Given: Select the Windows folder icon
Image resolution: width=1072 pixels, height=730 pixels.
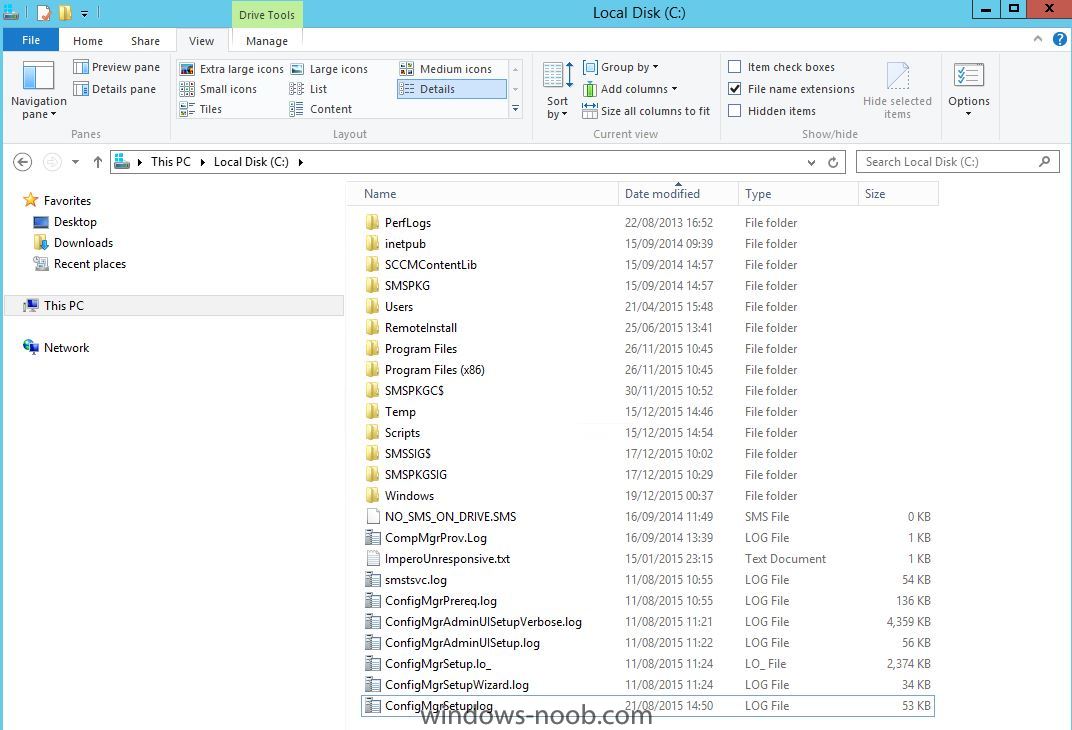Looking at the screenshot, I should point(373,496).
